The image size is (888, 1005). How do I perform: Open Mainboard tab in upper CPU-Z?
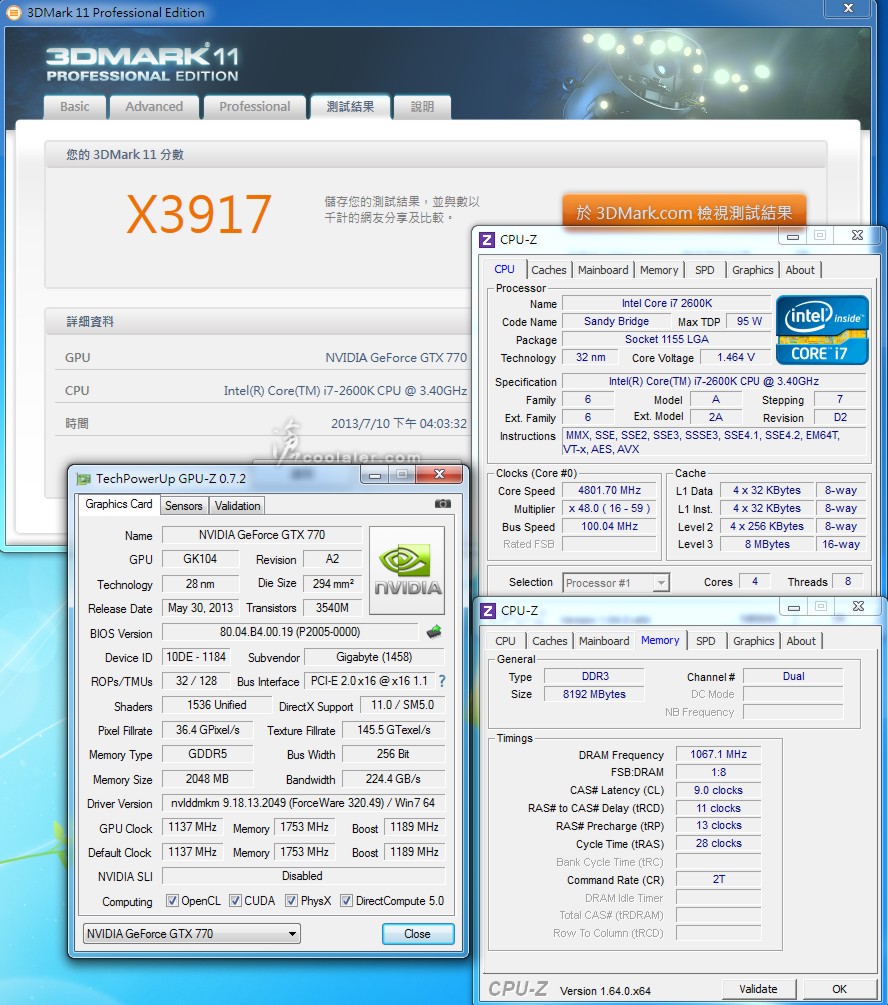click(x=603, y=270)
